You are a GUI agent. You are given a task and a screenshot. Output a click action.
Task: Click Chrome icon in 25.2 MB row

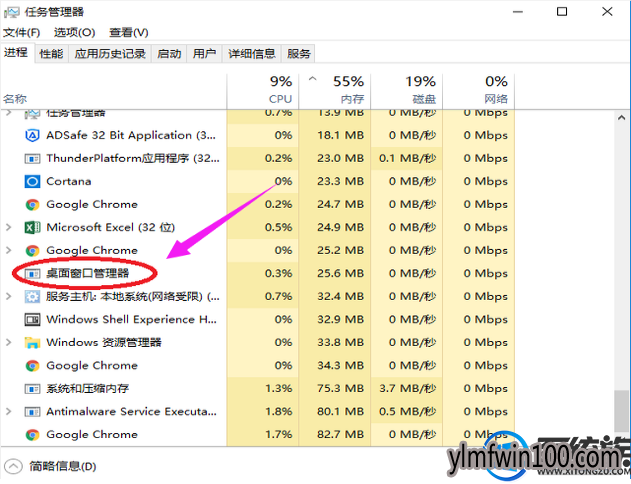point(32,251)
